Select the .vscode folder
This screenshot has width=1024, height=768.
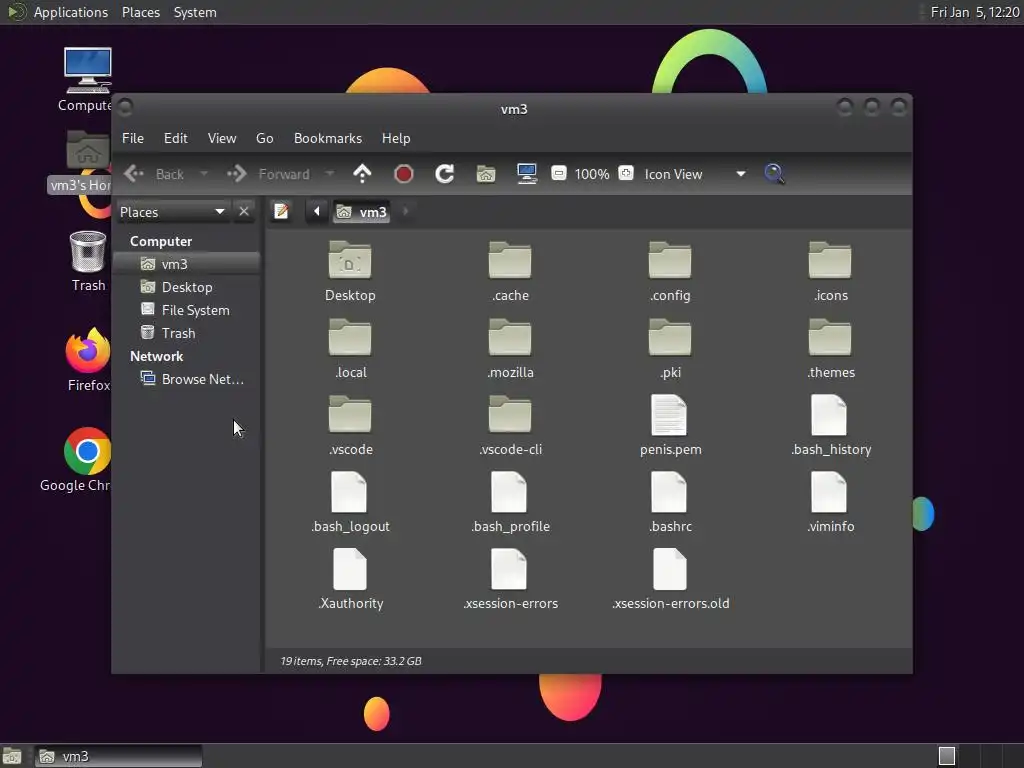[x=351, y=426]
